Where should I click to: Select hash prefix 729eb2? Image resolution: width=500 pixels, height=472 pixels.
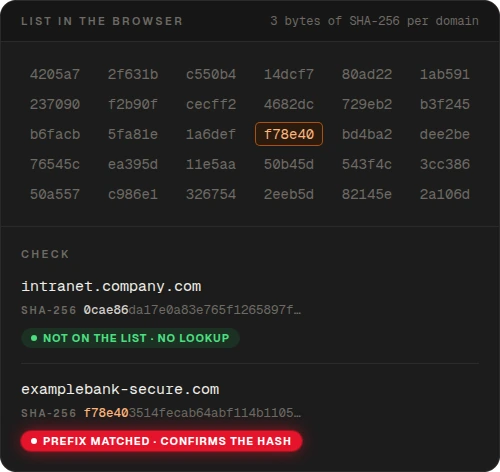(x=367, y=104)
